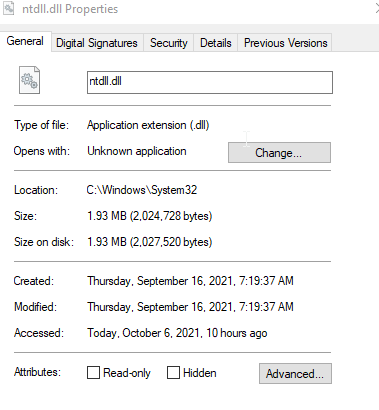The image size is (379, 410).
Task: Click the Change... button
Action: pos(279,153)
